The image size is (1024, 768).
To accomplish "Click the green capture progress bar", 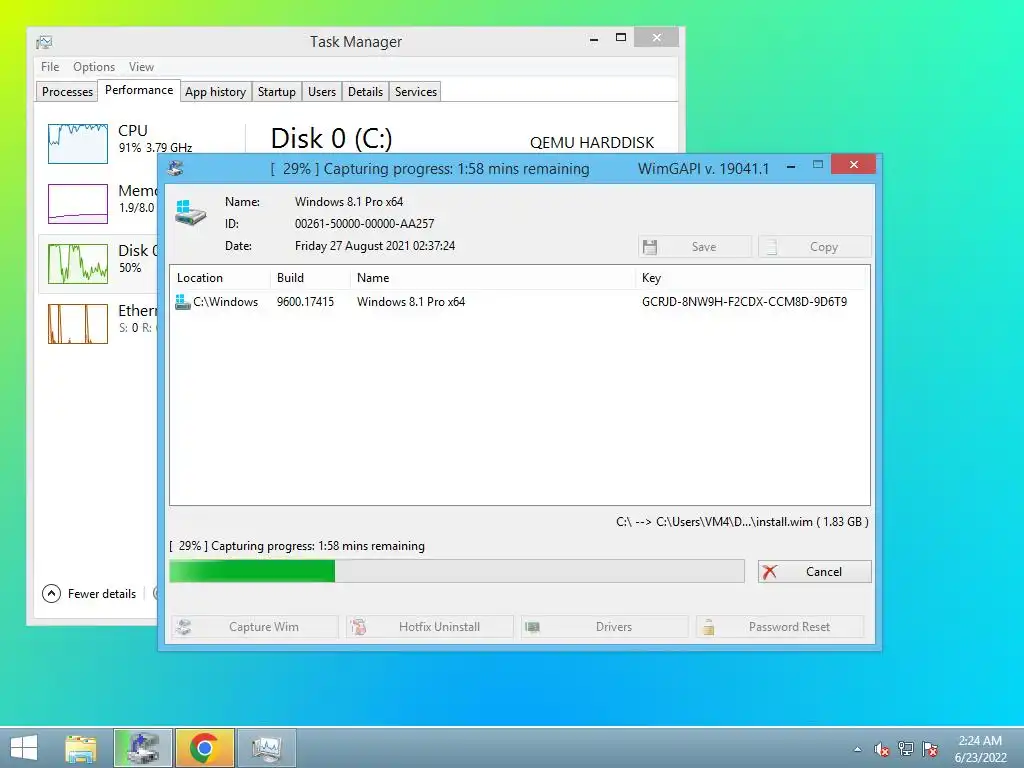I will [x=456, y=571].
